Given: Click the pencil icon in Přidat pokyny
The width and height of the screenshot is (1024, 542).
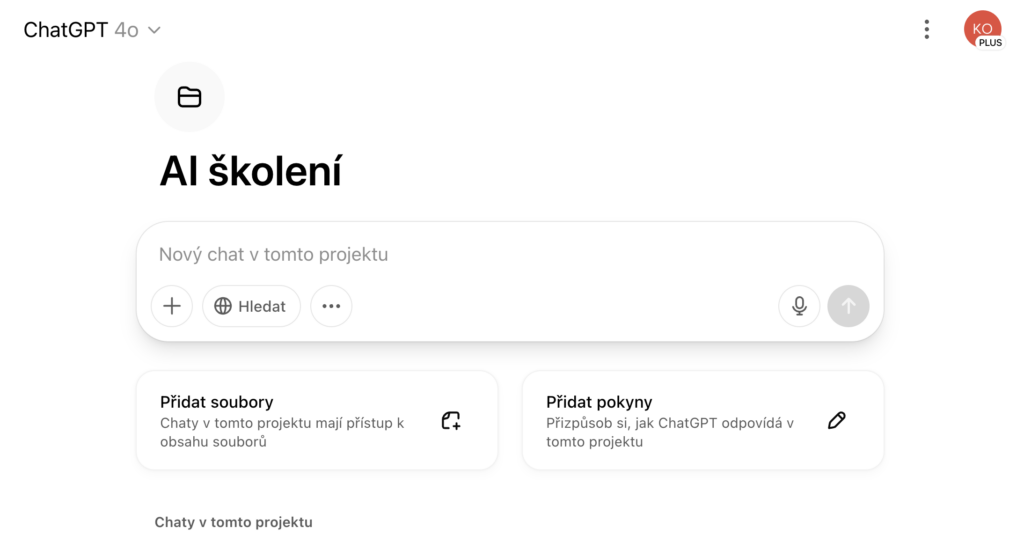Looking at the screenshot, I should click(837, 421).
